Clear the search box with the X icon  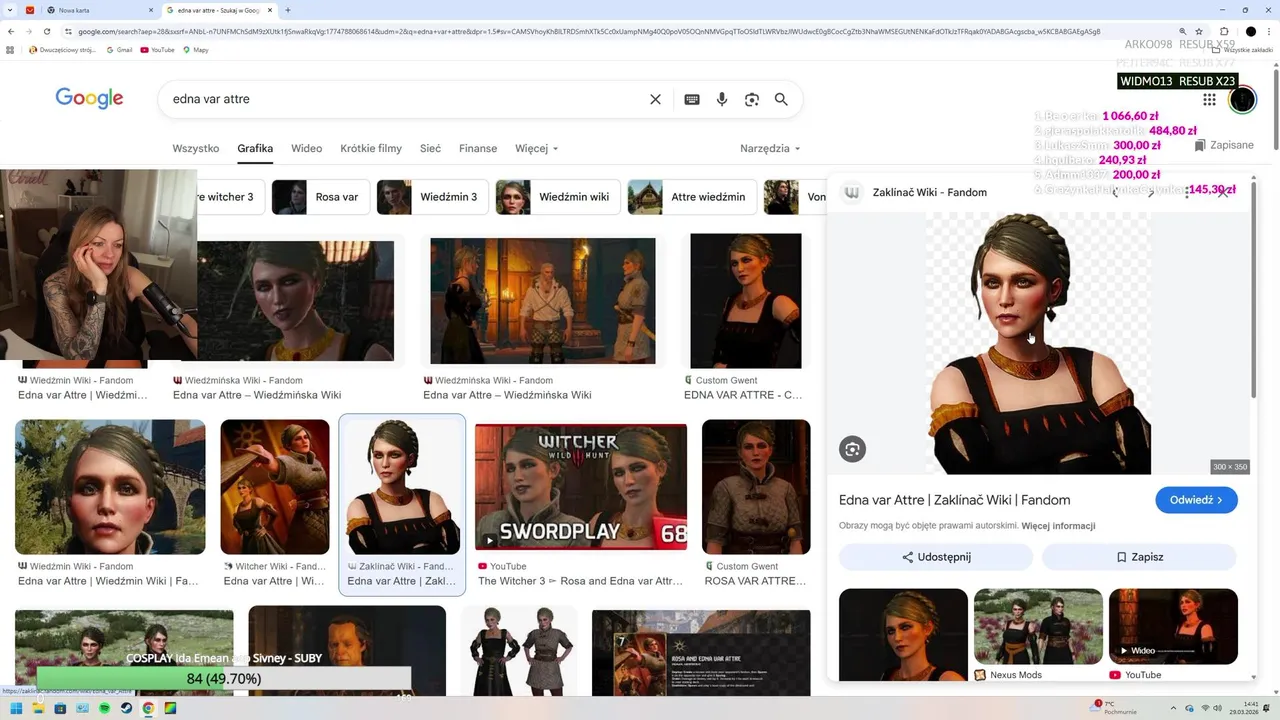[x=655, y=99]
